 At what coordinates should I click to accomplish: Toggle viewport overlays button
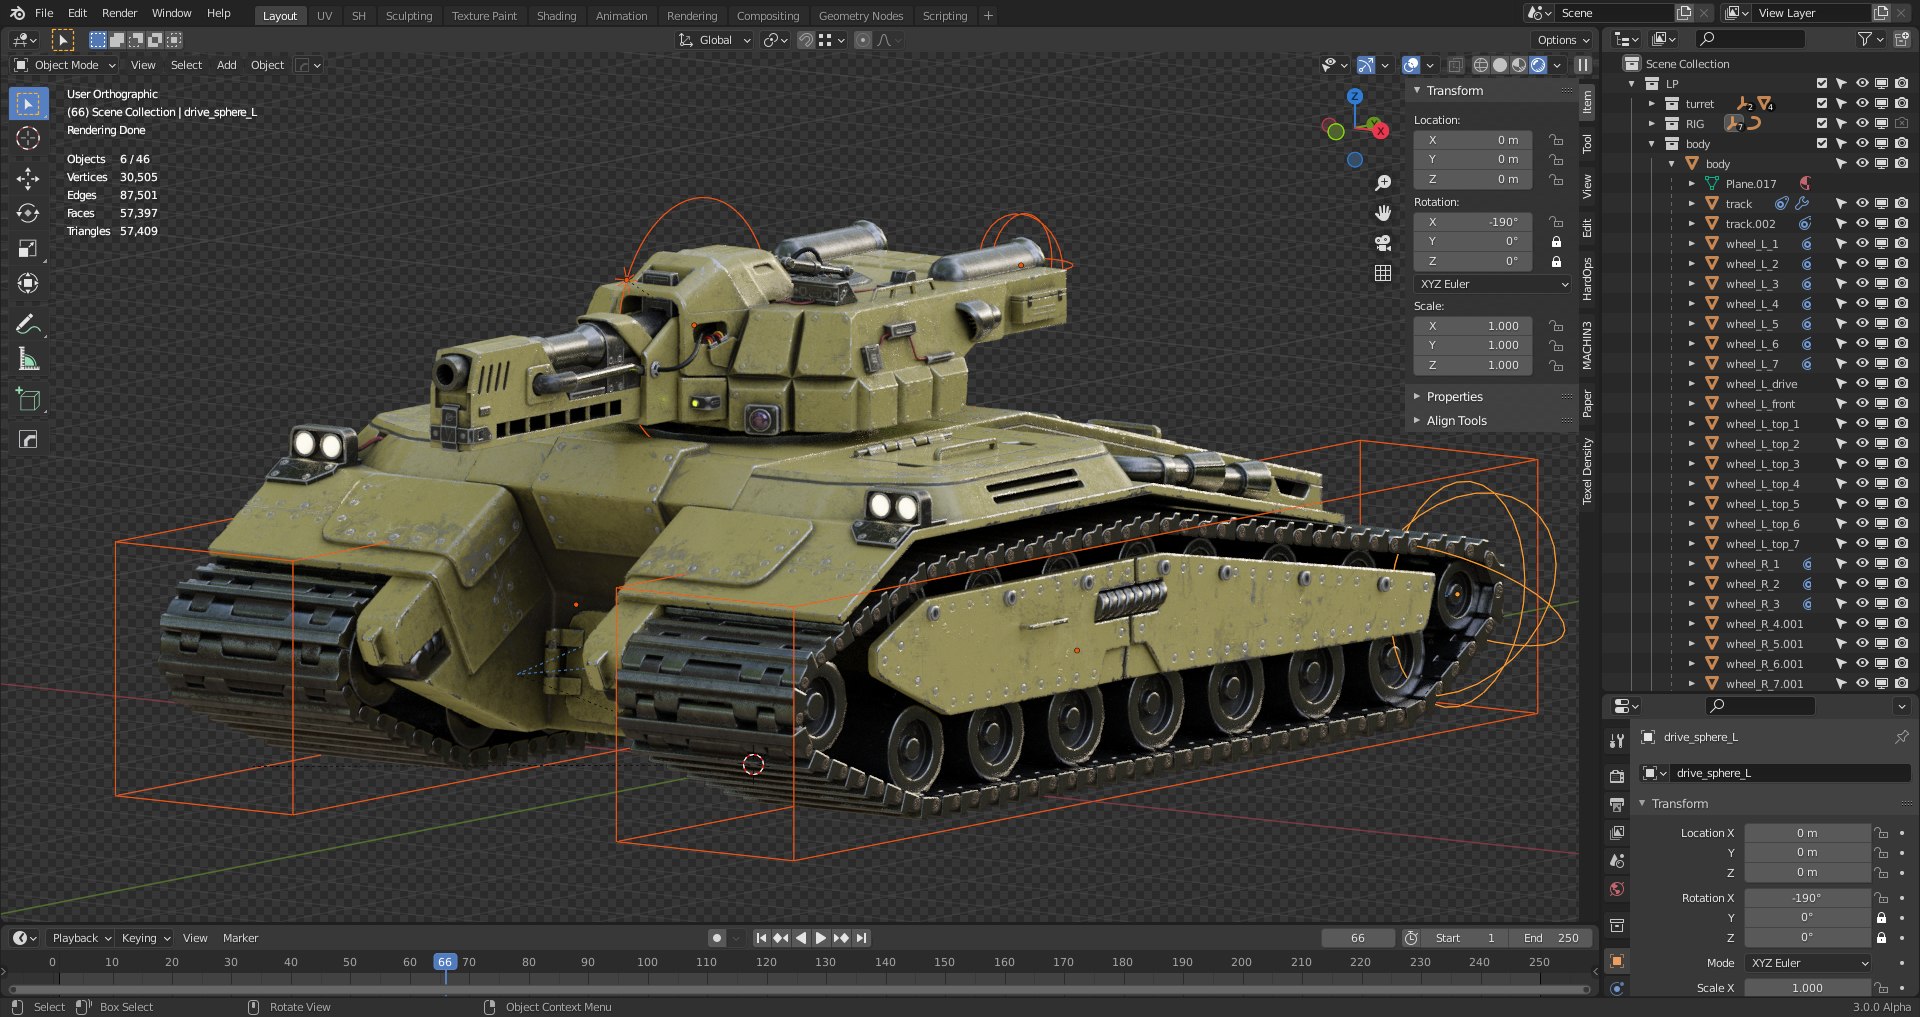pos(1411,65)
